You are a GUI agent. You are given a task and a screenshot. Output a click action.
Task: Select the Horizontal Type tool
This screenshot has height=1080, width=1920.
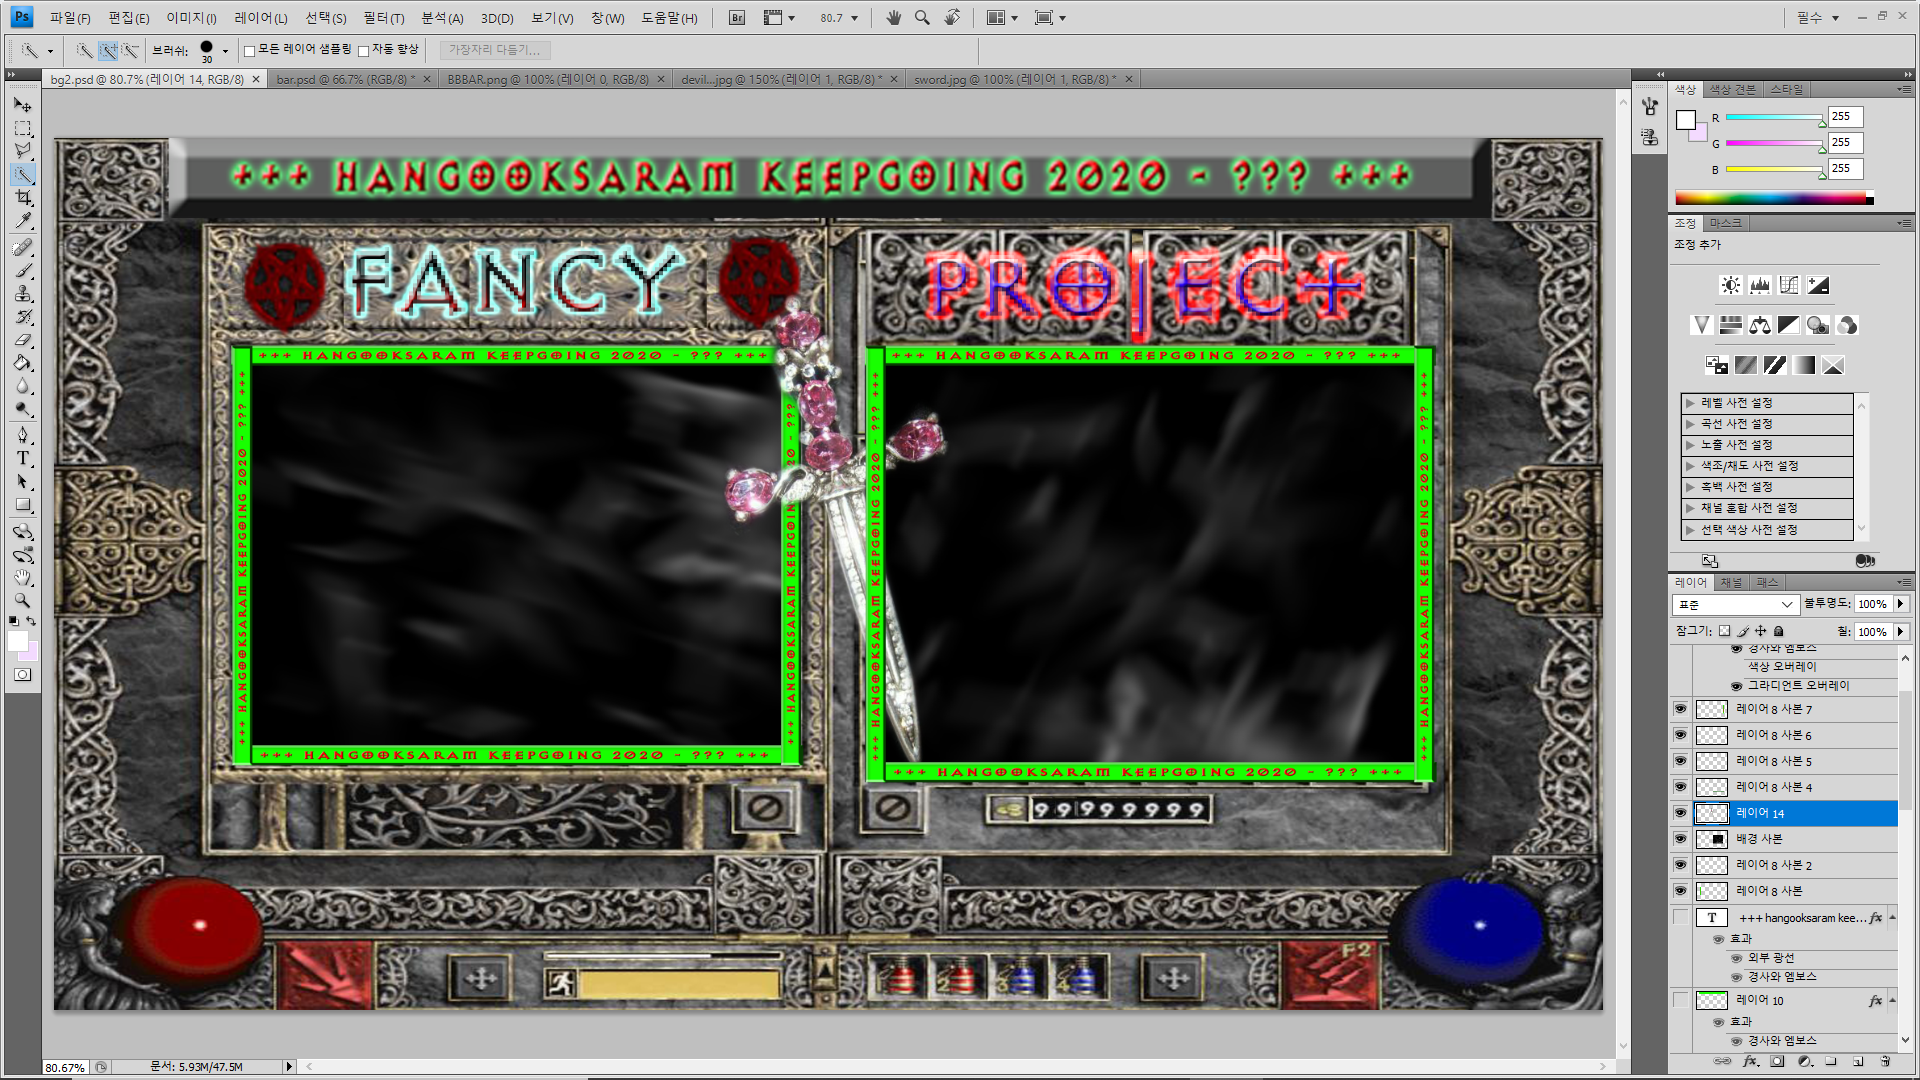pyautogui.click(x=23, y=458)
